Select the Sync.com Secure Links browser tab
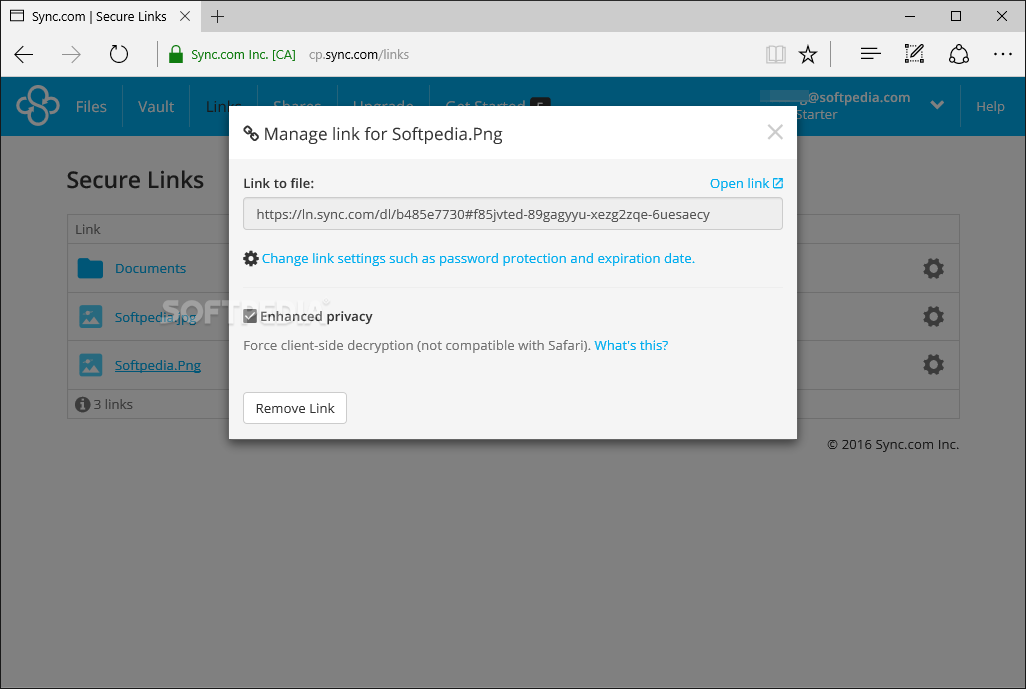 [x=99, y=16]
